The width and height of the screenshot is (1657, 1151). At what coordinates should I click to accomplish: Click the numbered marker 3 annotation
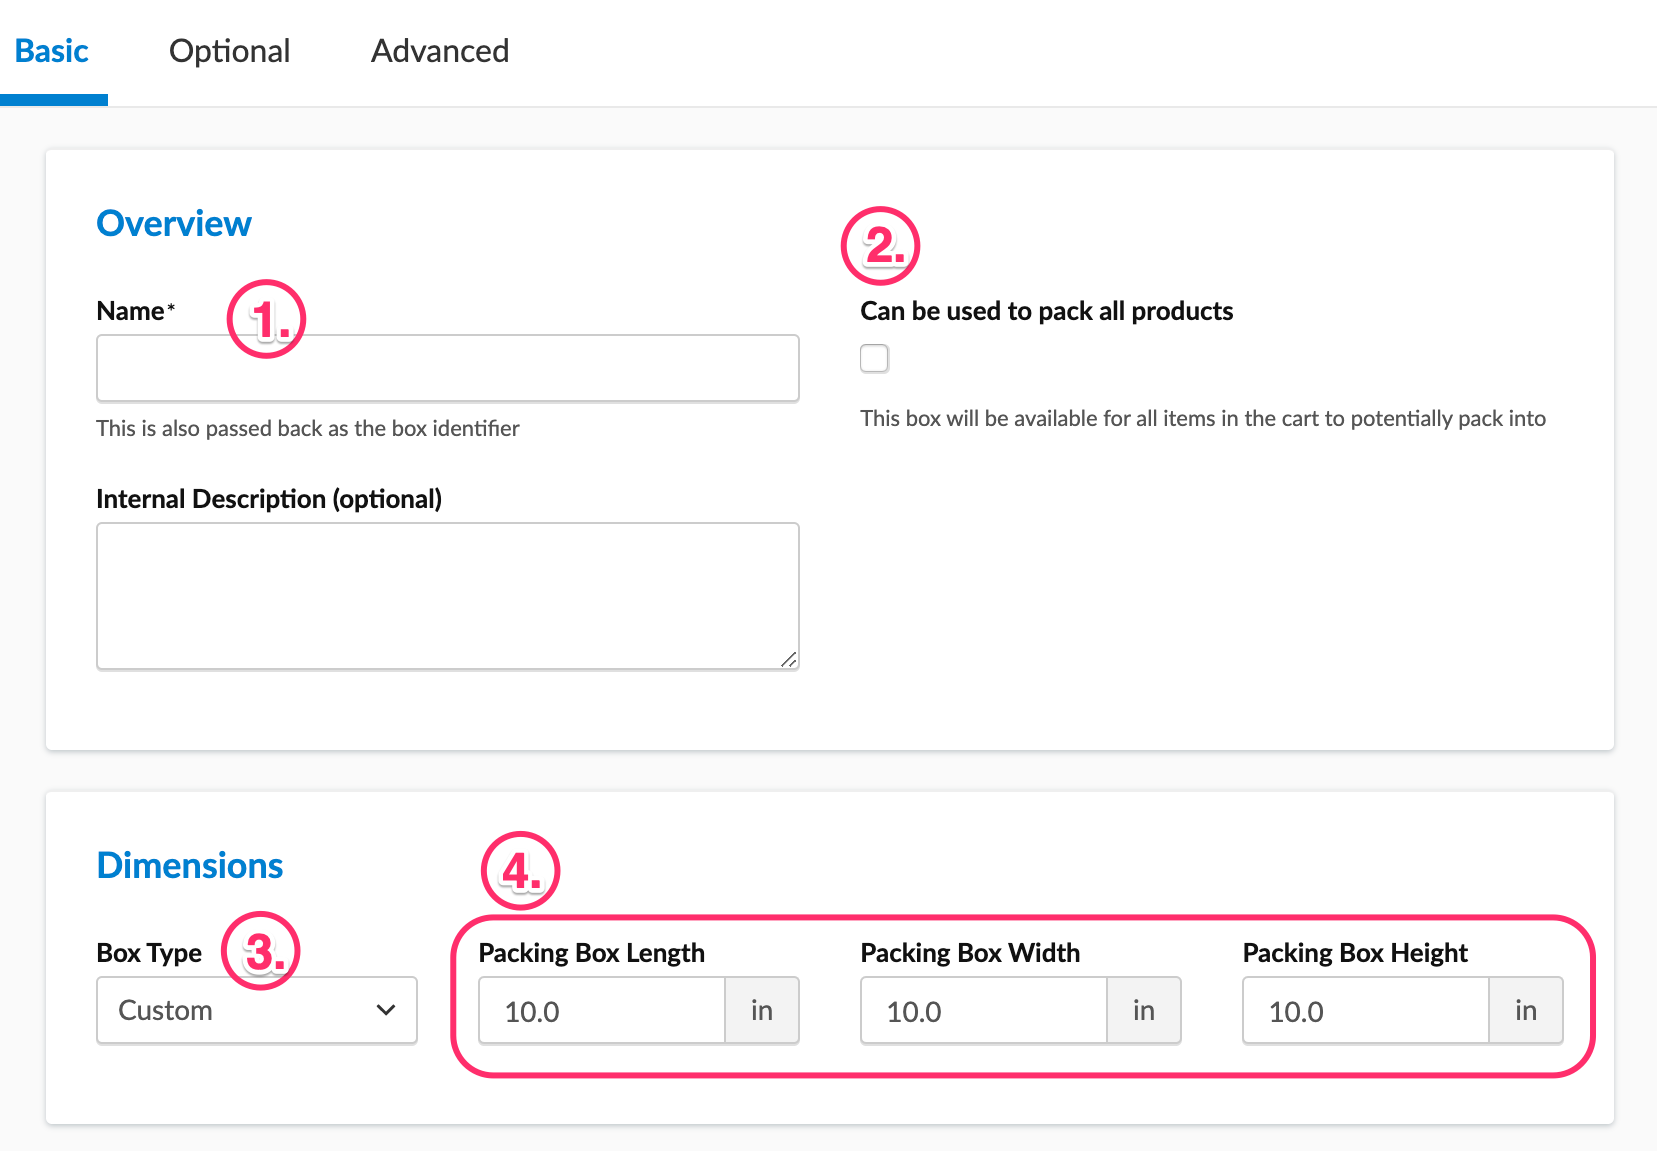pos(260,951)
